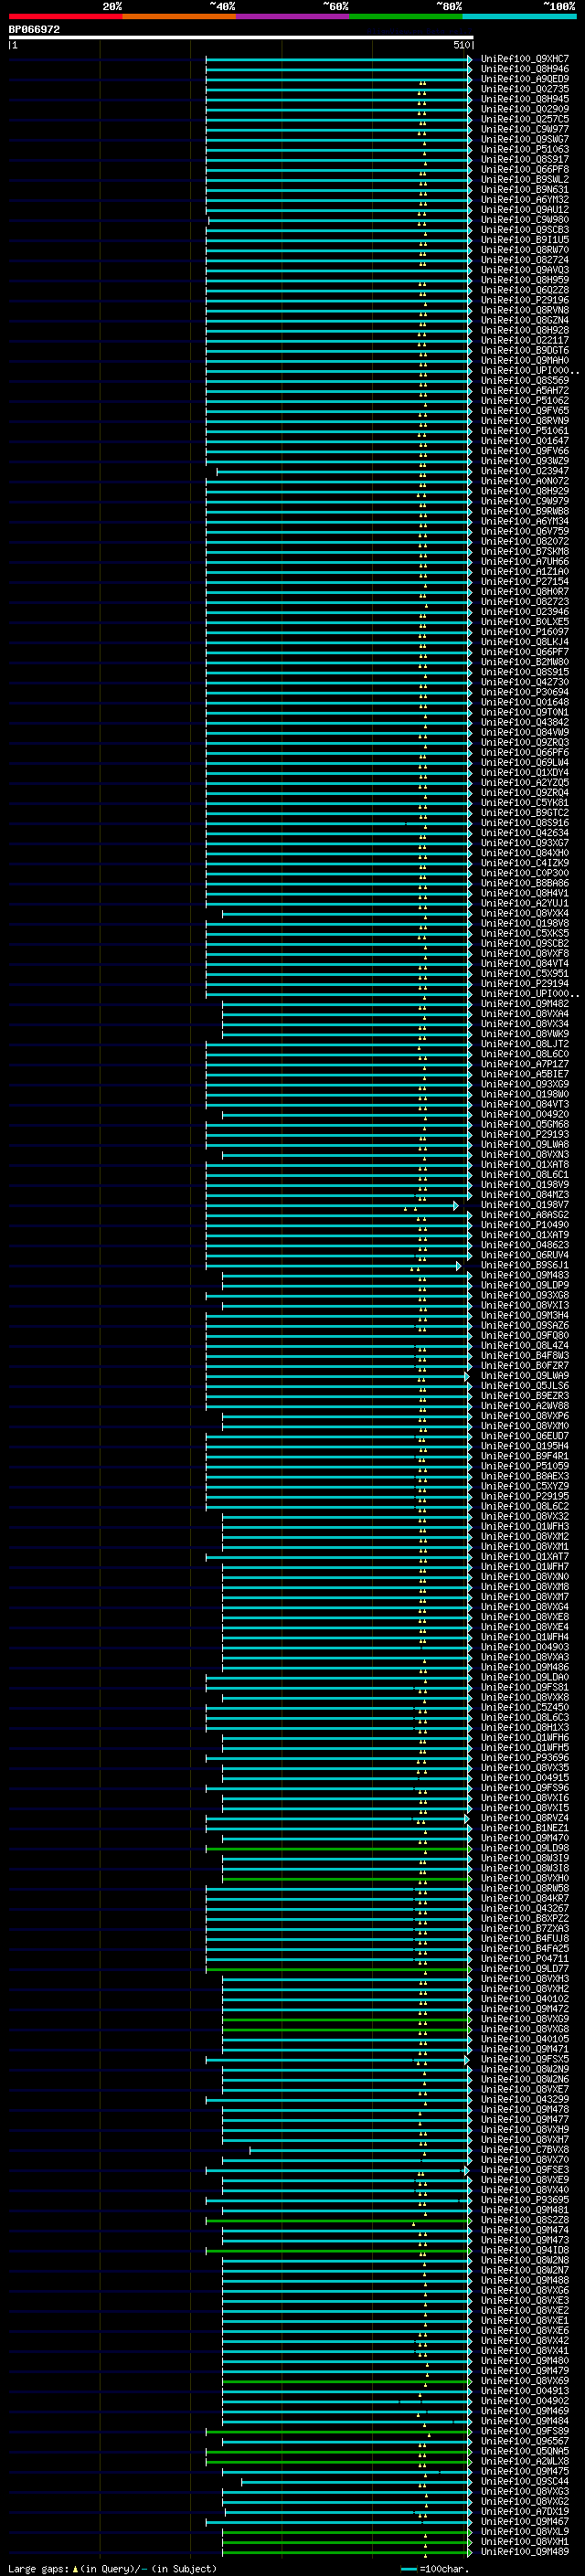This screenshot has height=2576, width=585.
Task: Select the UniRef100_Q9MAH0 label
Action: [524, 361]
